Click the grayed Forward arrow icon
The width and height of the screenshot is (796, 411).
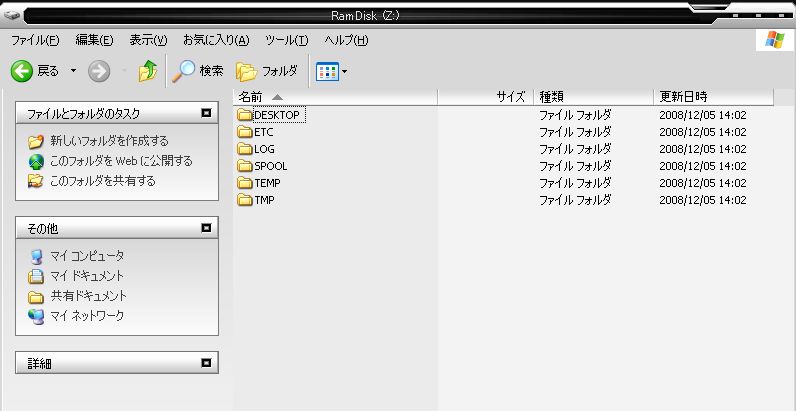(x=99, y=72)
